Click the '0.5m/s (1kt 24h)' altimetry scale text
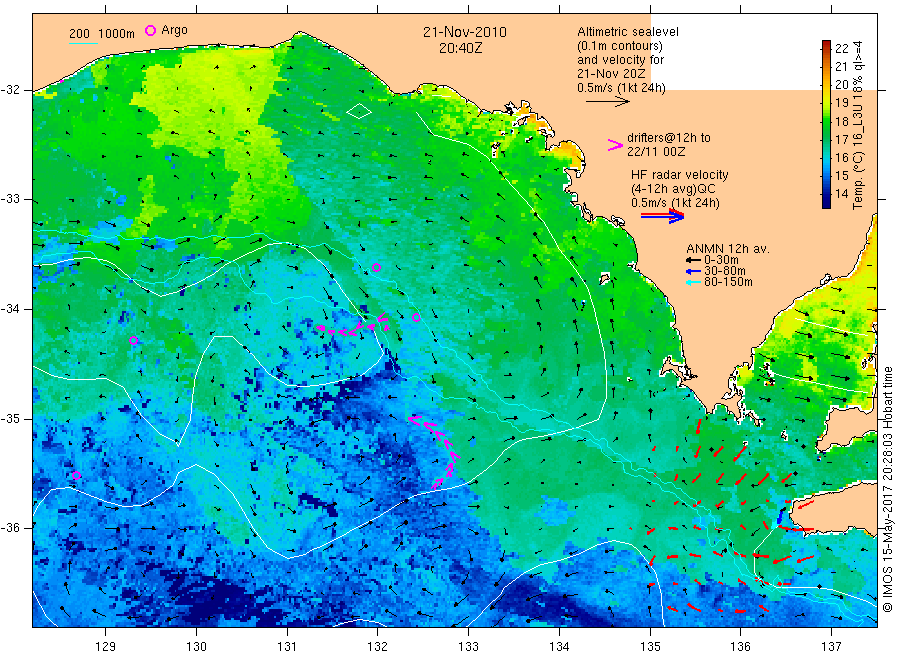 coord(622,88)
